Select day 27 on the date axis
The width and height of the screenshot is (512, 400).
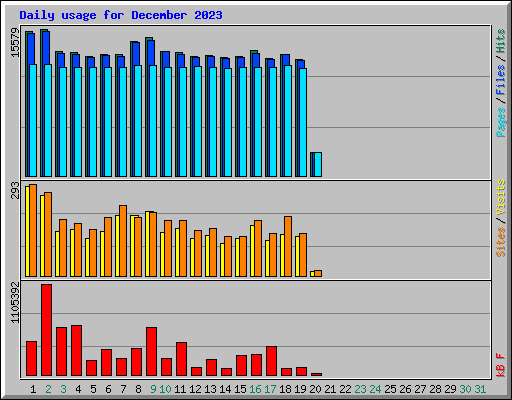[x=420, y=389]
